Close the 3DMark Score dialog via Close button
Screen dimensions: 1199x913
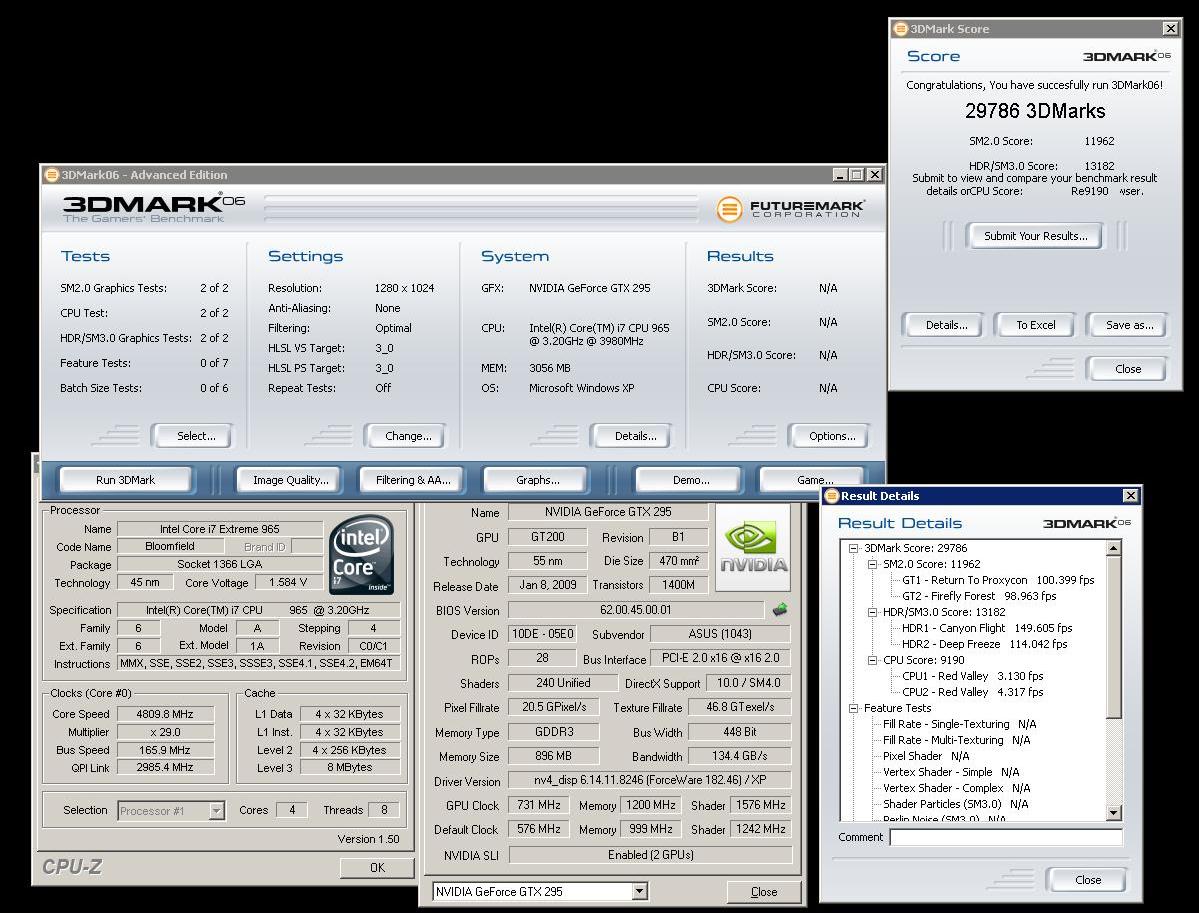(1127, 369)
